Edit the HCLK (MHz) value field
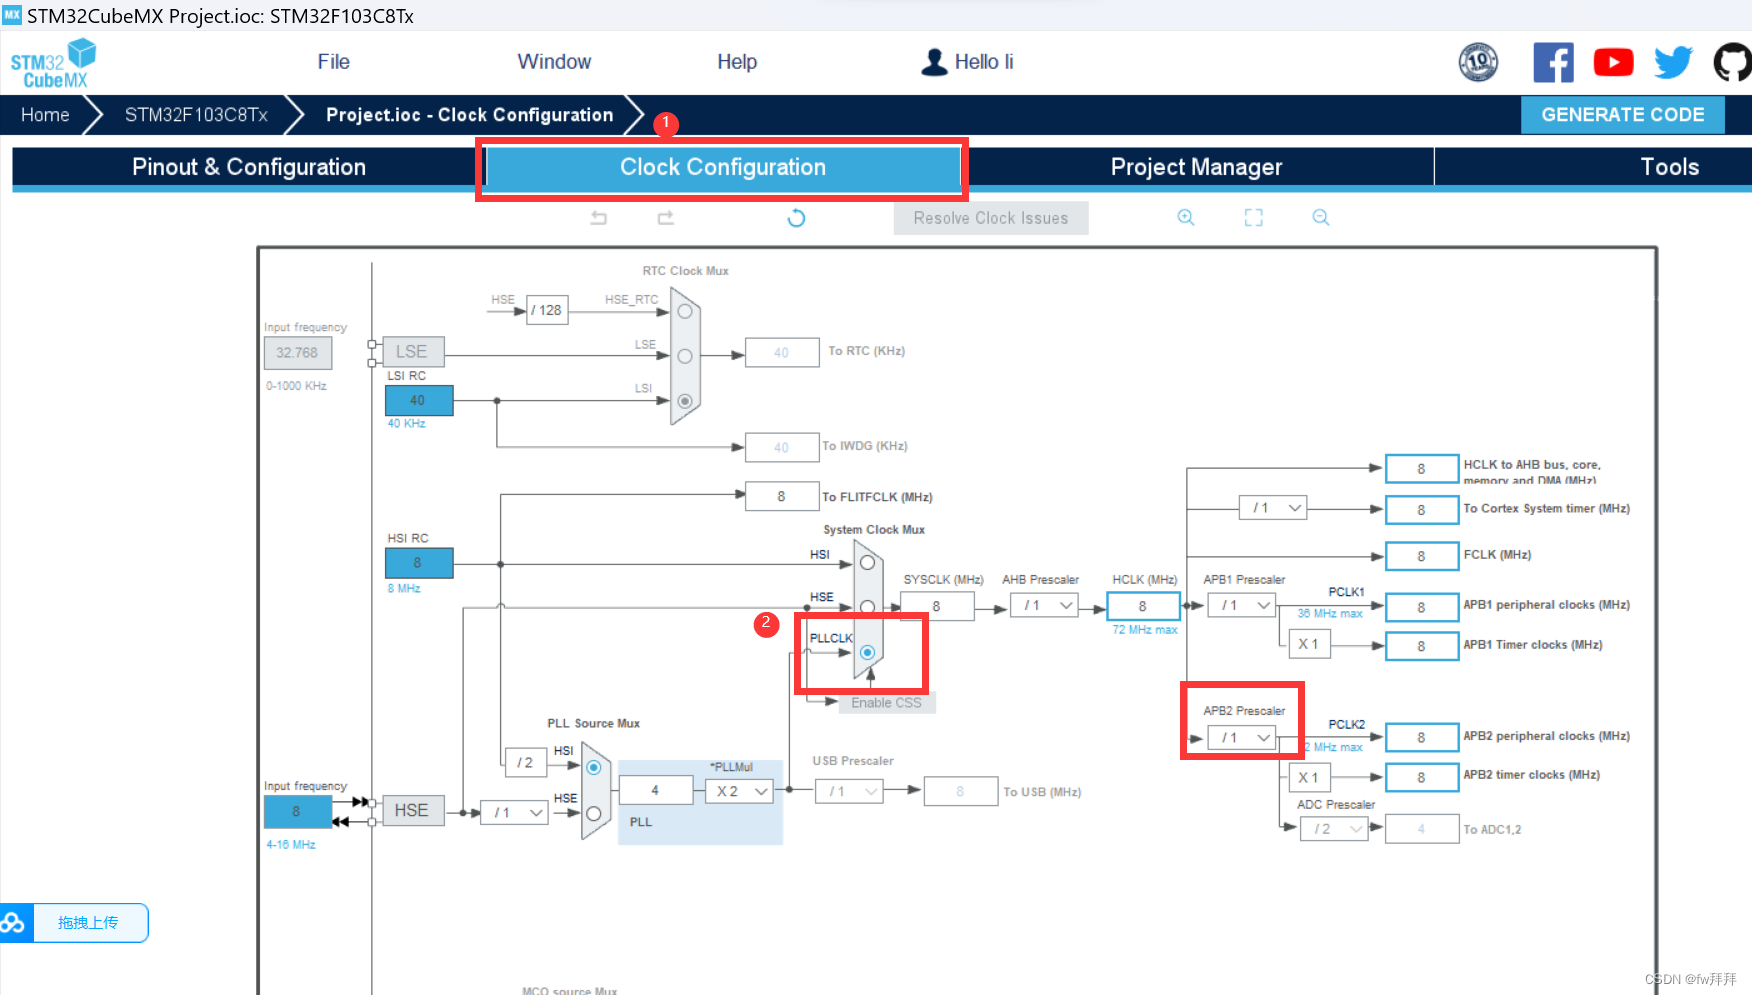The height and width of the screenshot is (995, 1752). coord(1143,606)
